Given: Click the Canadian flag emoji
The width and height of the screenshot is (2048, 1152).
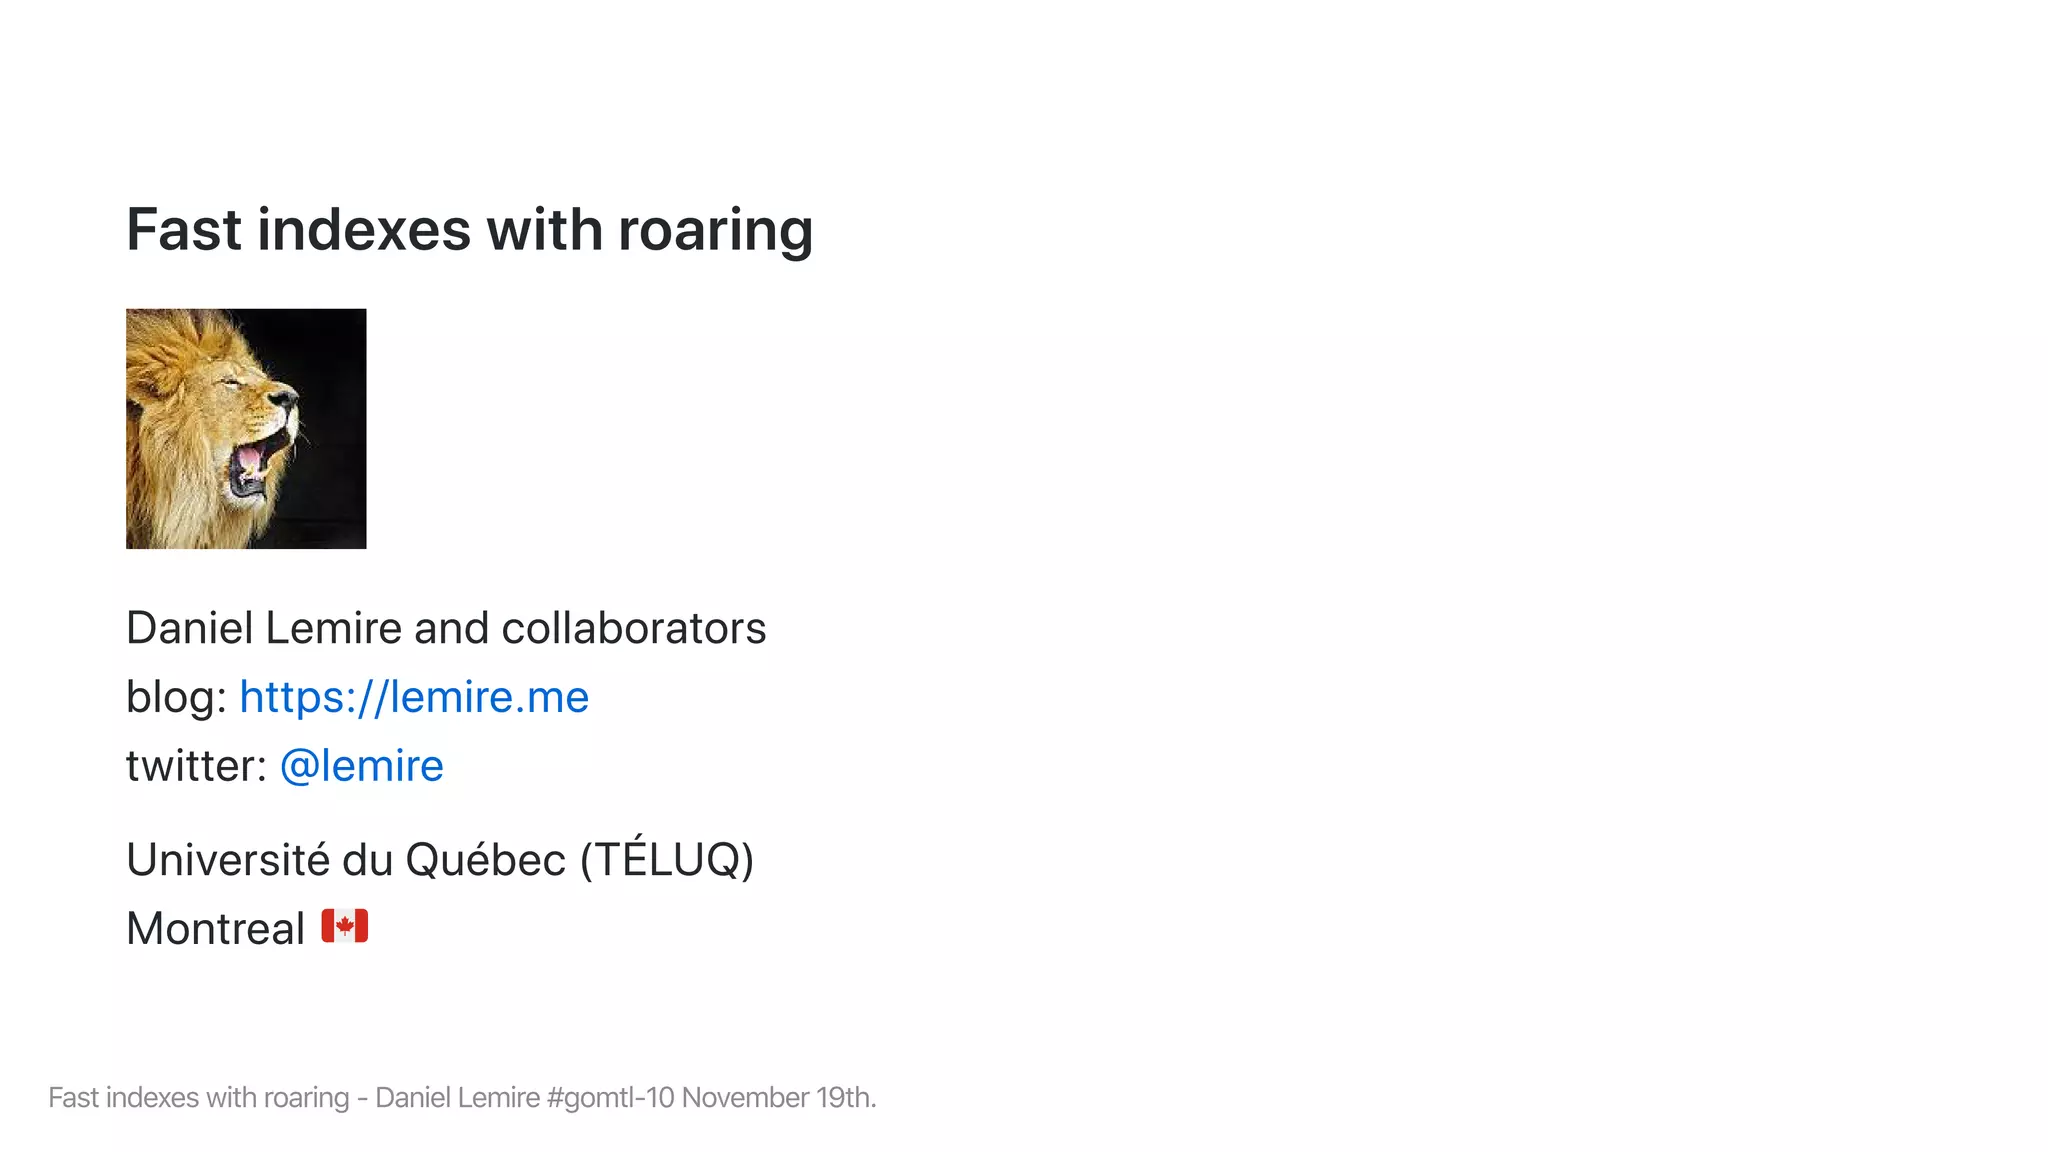Looking at the screenshot, I should [345, 927].
